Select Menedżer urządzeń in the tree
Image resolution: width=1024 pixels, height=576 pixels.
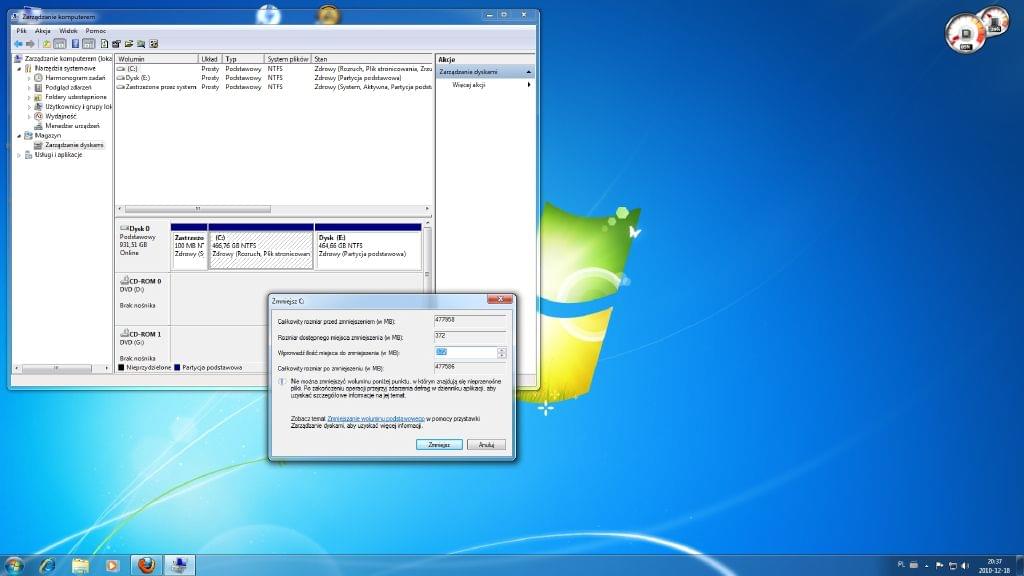(x=72, y=126)
